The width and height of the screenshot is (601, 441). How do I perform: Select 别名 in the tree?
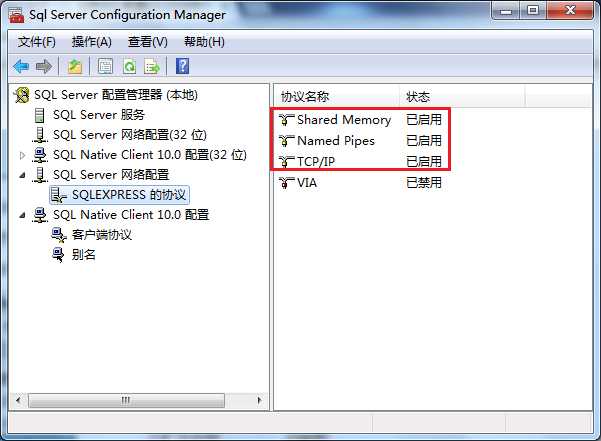click(x=84, y=254)
